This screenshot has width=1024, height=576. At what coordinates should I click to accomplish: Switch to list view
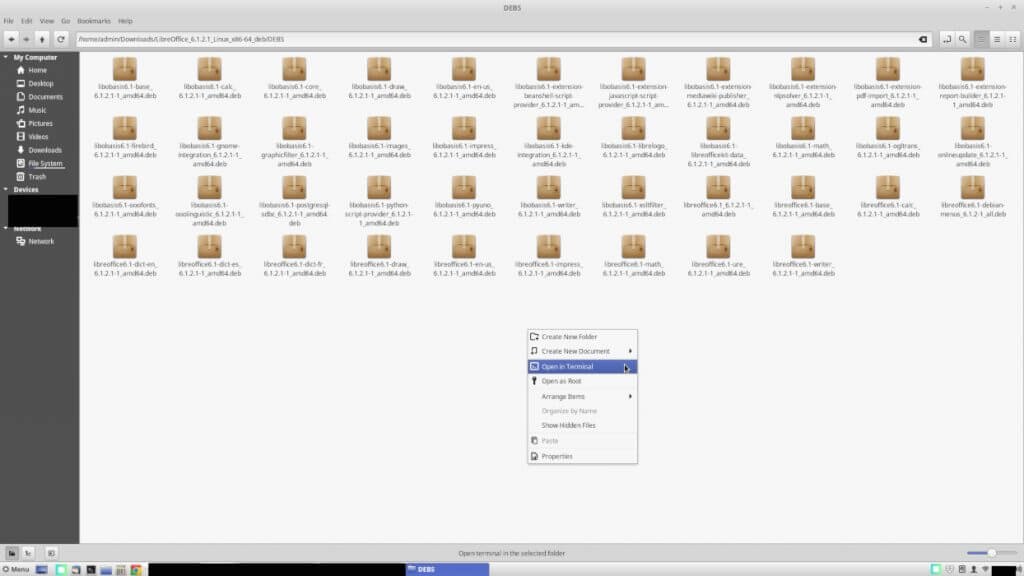997,39
